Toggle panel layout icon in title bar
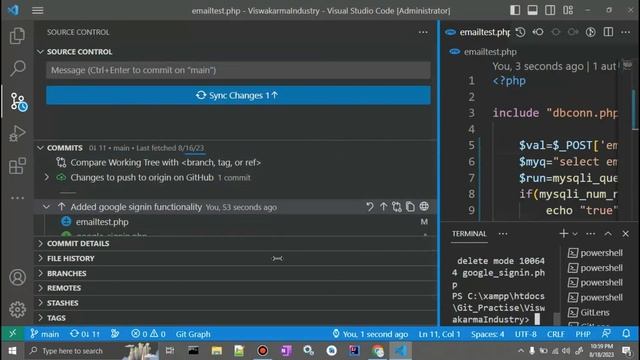This screenshot has width=640, height=360. [532, 10]
